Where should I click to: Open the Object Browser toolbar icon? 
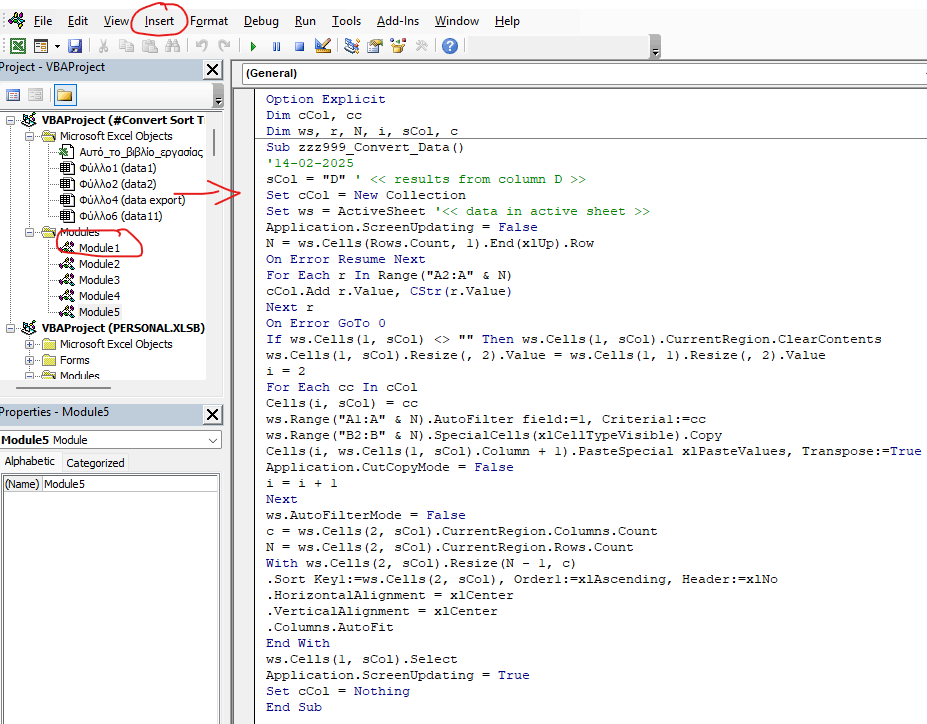398,46
